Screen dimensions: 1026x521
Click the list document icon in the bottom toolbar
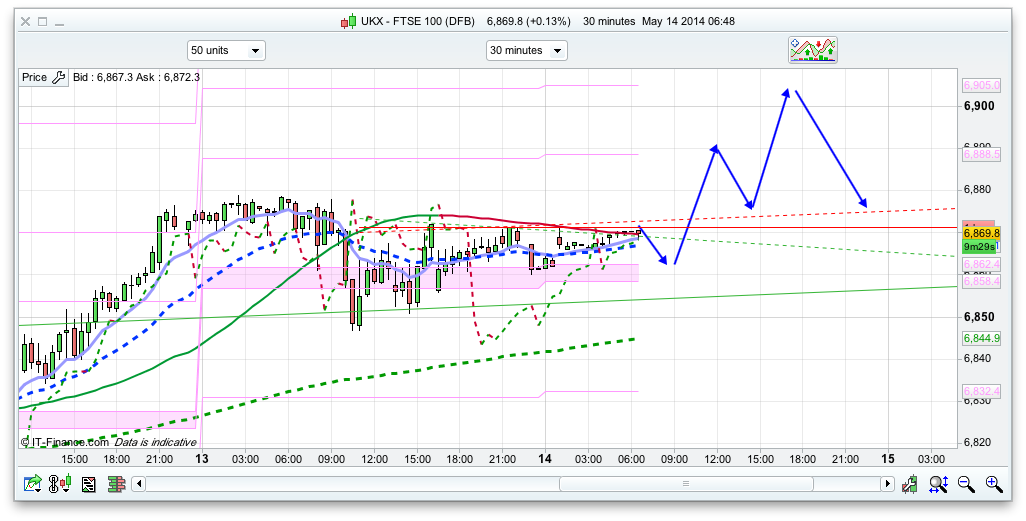[88, 484]
